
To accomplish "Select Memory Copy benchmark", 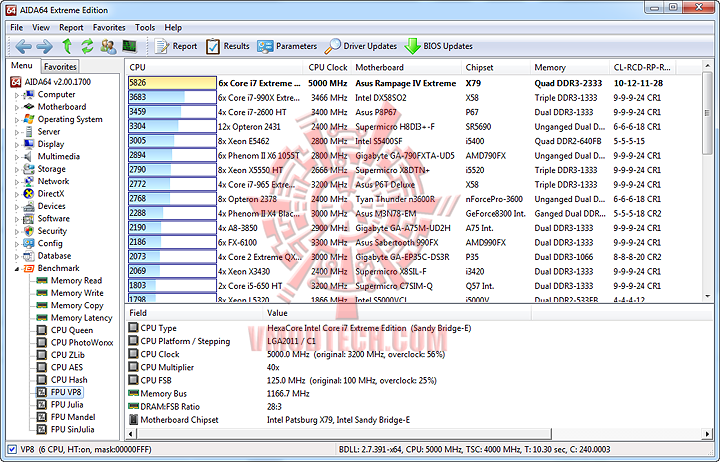I will 77,305.
